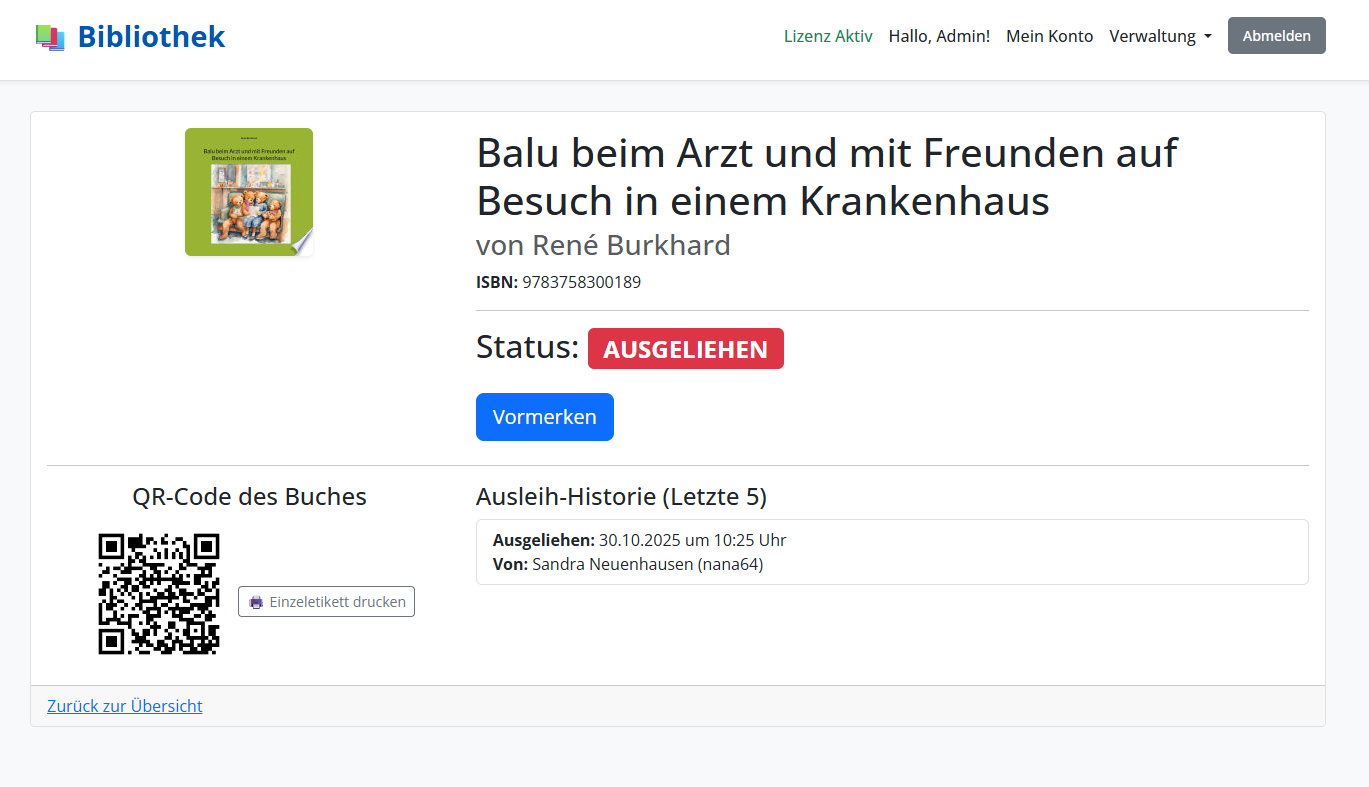The image size is (1369, 787).
Task: Select the green Lizenz Aktiv status indicator
Action: click(828, 36)
